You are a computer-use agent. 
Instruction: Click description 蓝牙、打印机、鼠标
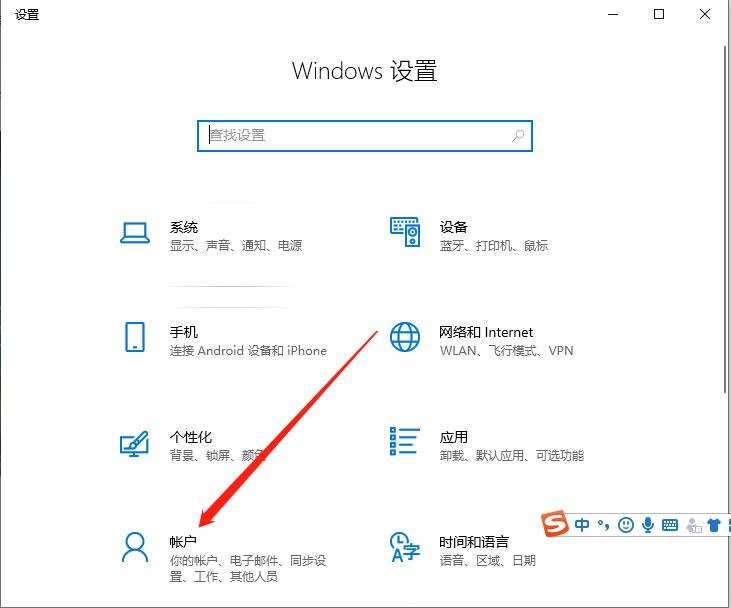click(x=494, y=245)
